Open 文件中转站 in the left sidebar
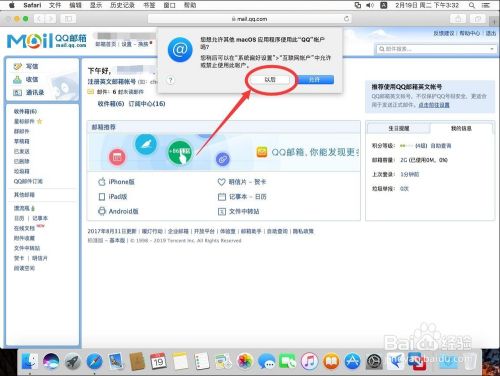This screenshot has height=376, width=500. pyautogui.click(x=27, y=248)
